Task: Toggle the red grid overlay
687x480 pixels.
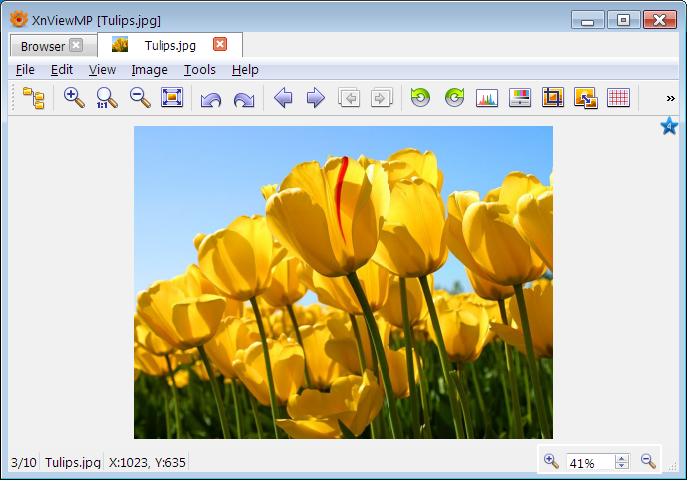Action: coord(618,98)
